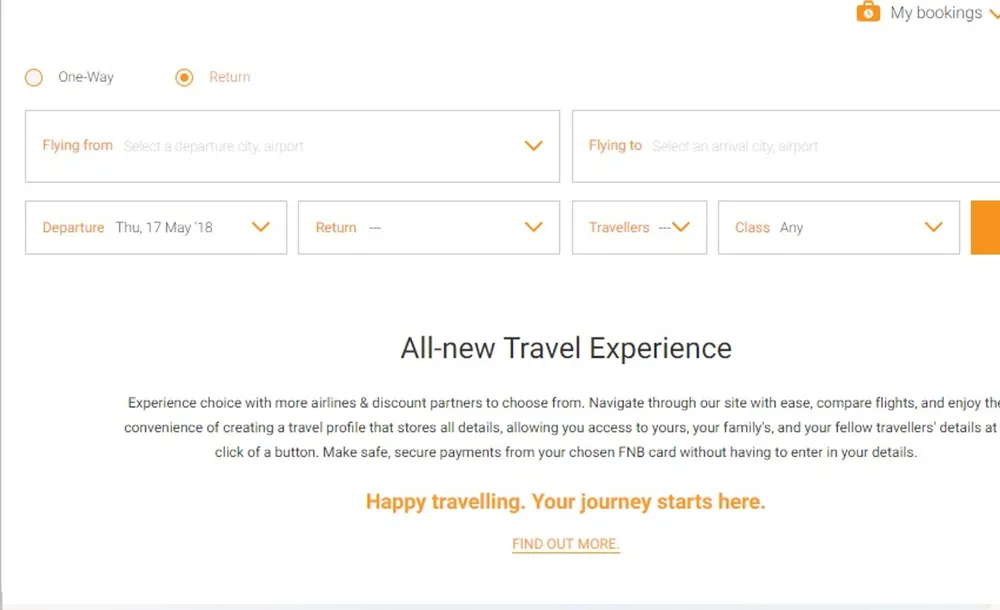Viewport: 1000px width, 610px height.
Task: Open the My bookings menu
Action: [936, 13]
